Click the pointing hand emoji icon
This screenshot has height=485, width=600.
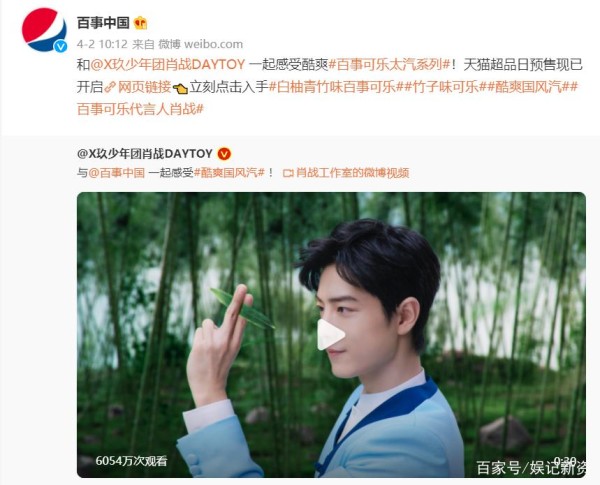180,88
